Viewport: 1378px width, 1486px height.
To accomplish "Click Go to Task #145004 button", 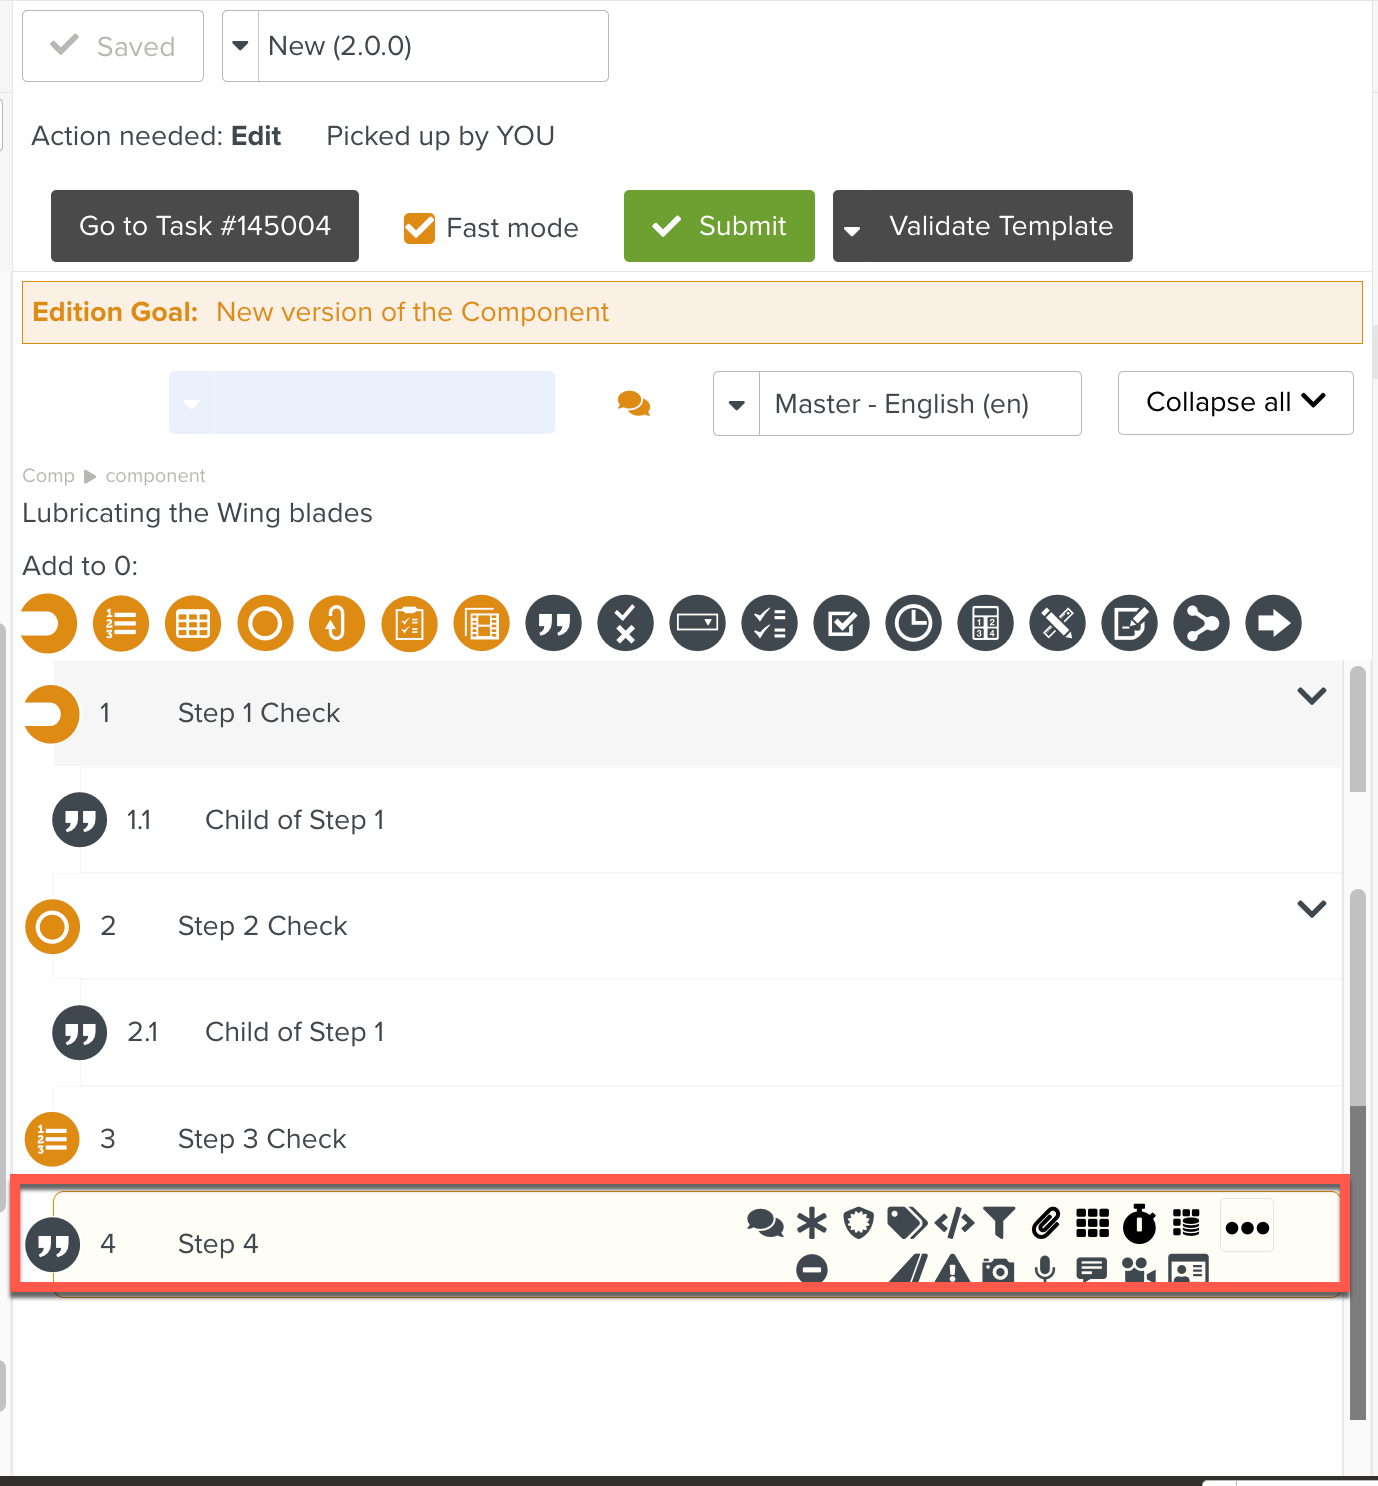I will pos(205,226).
